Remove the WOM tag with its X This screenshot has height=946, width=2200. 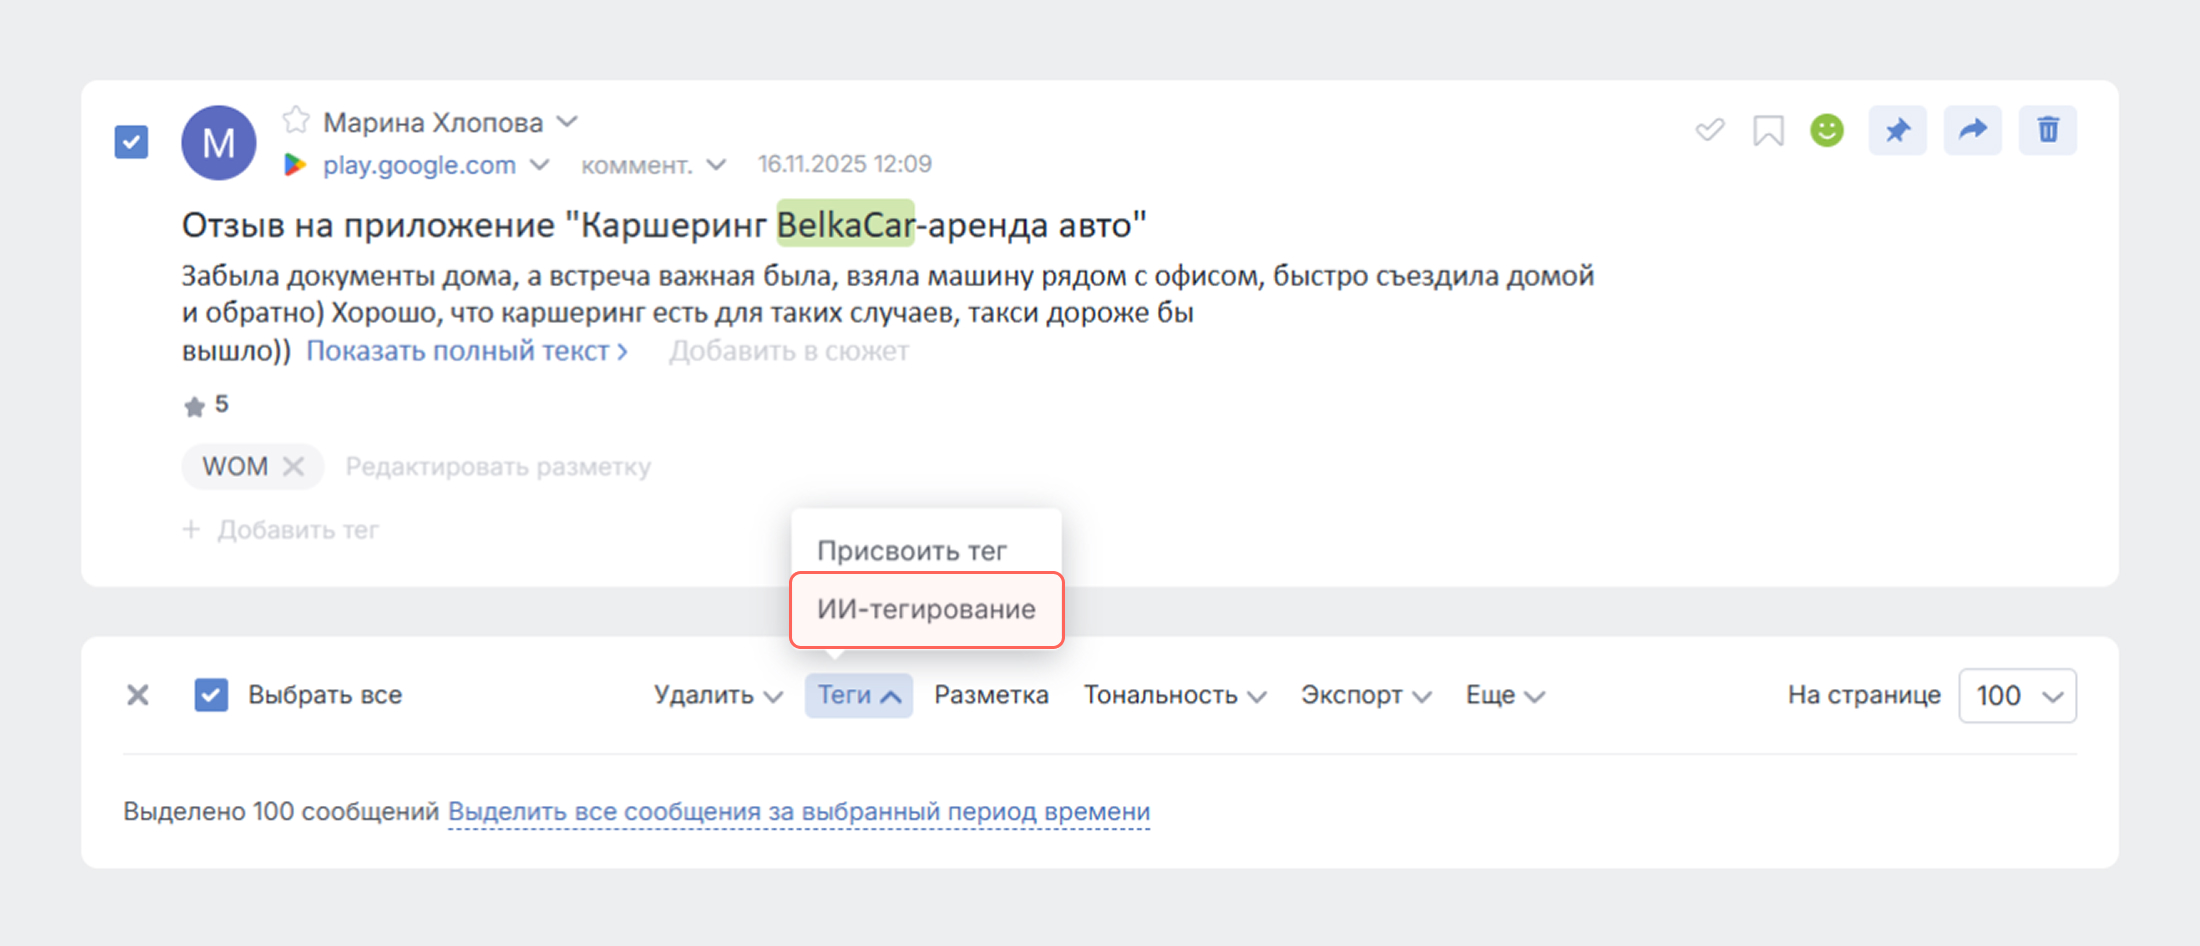click(294, 466)
